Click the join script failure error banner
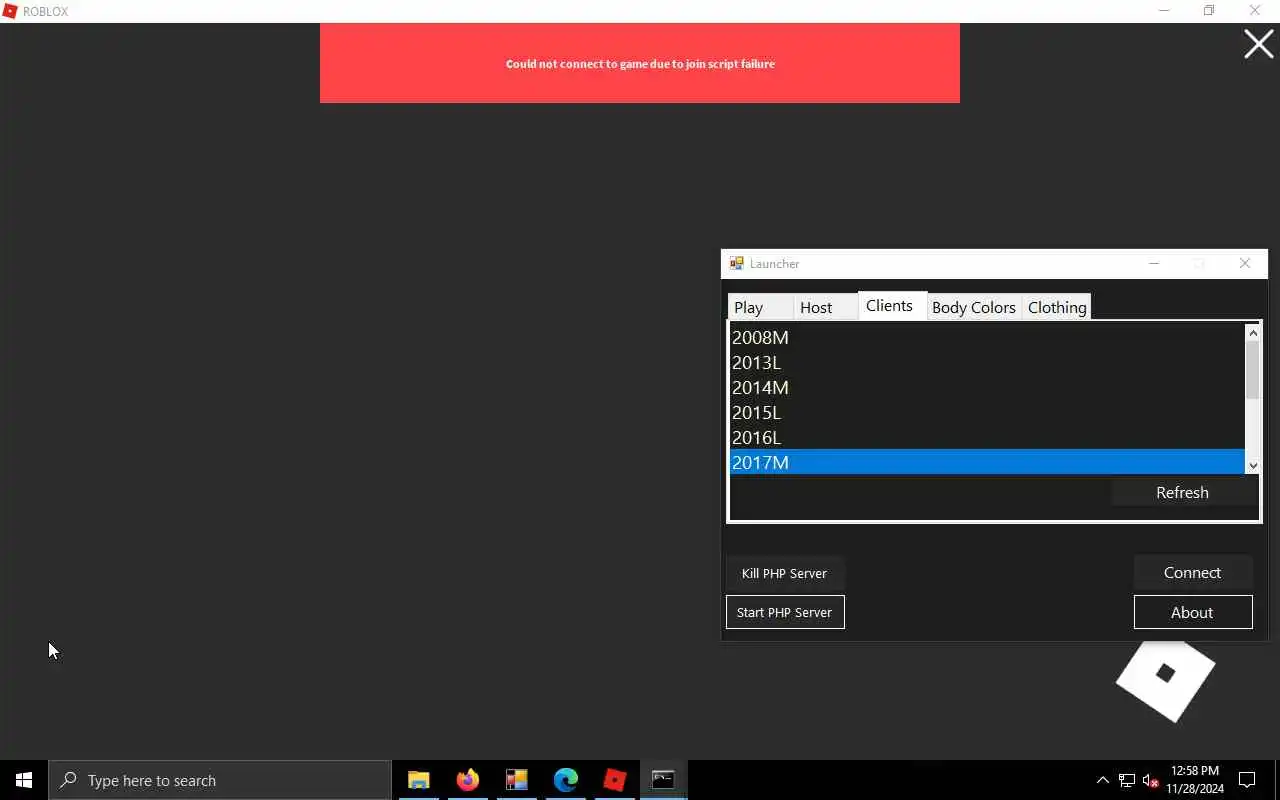 point(640,63)
